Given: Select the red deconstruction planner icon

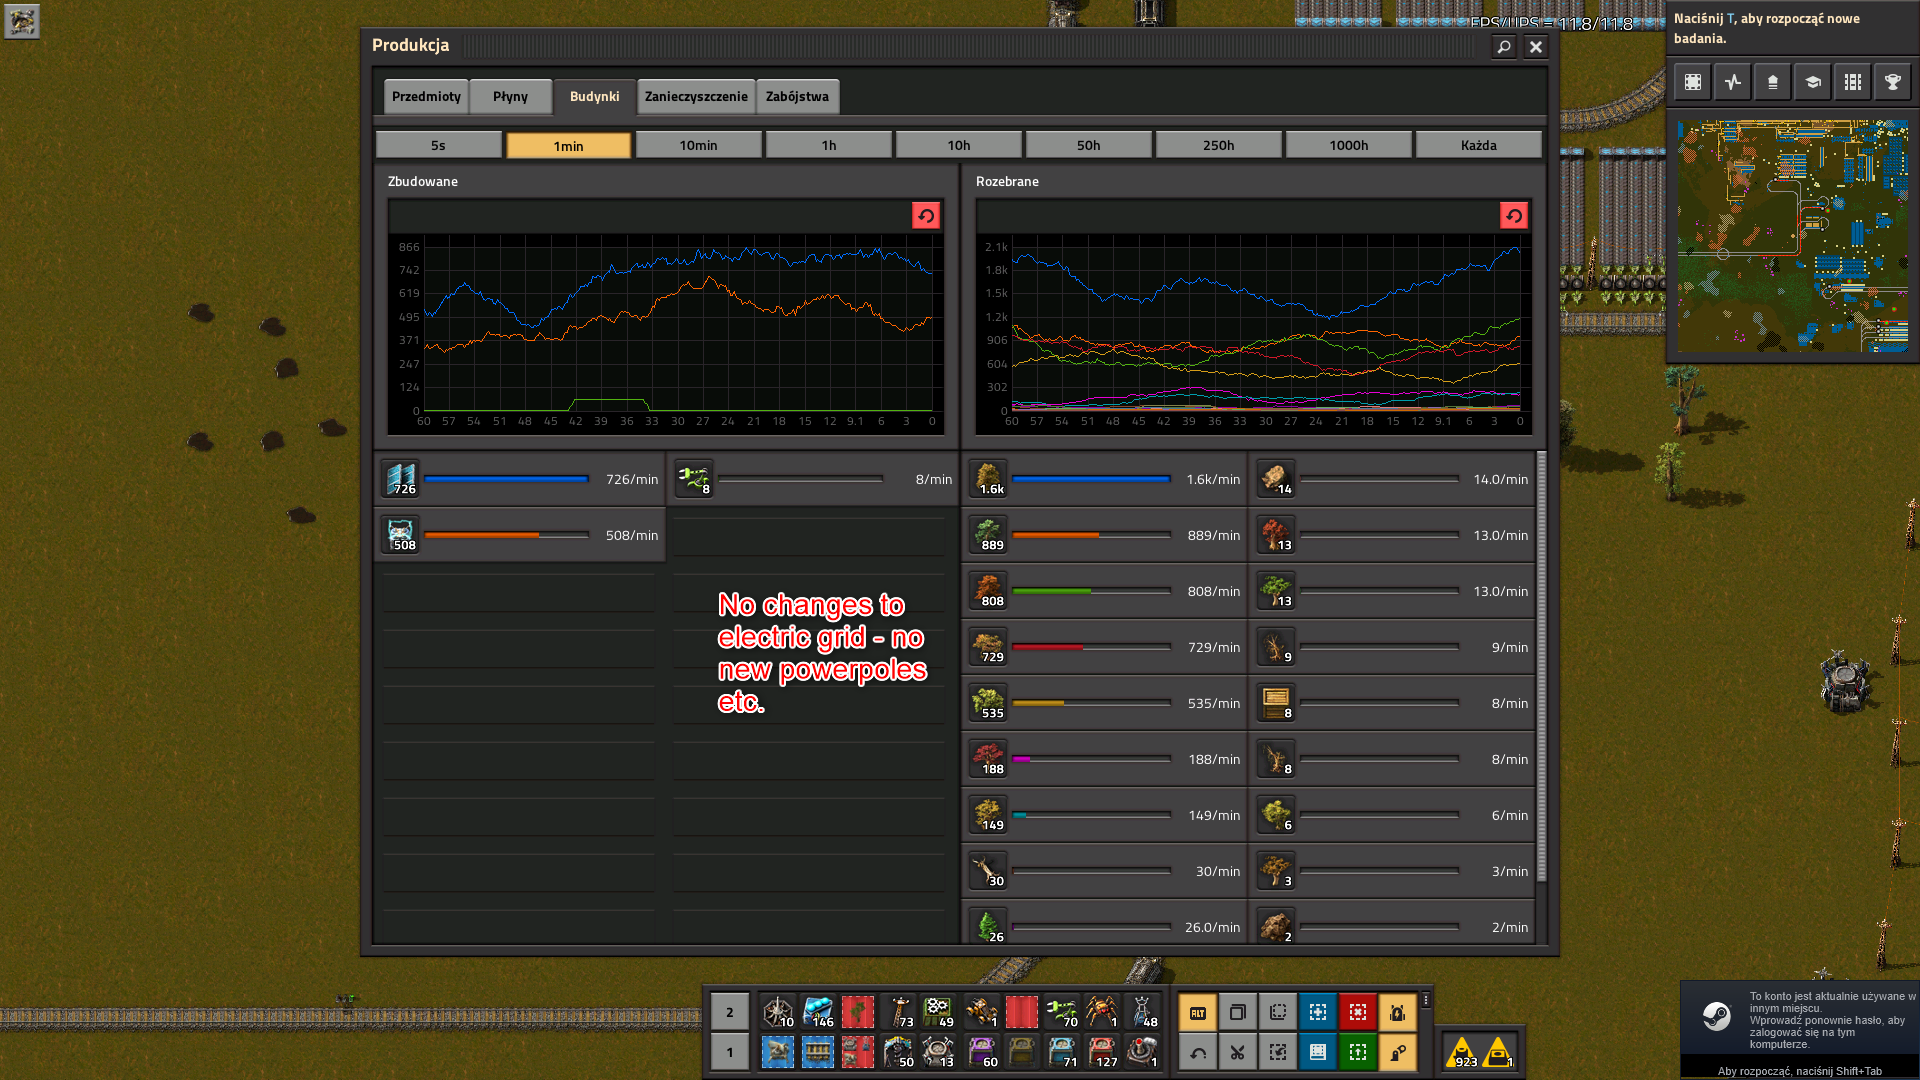Looking at the screenshot, I should (x=1358, y=1012).
